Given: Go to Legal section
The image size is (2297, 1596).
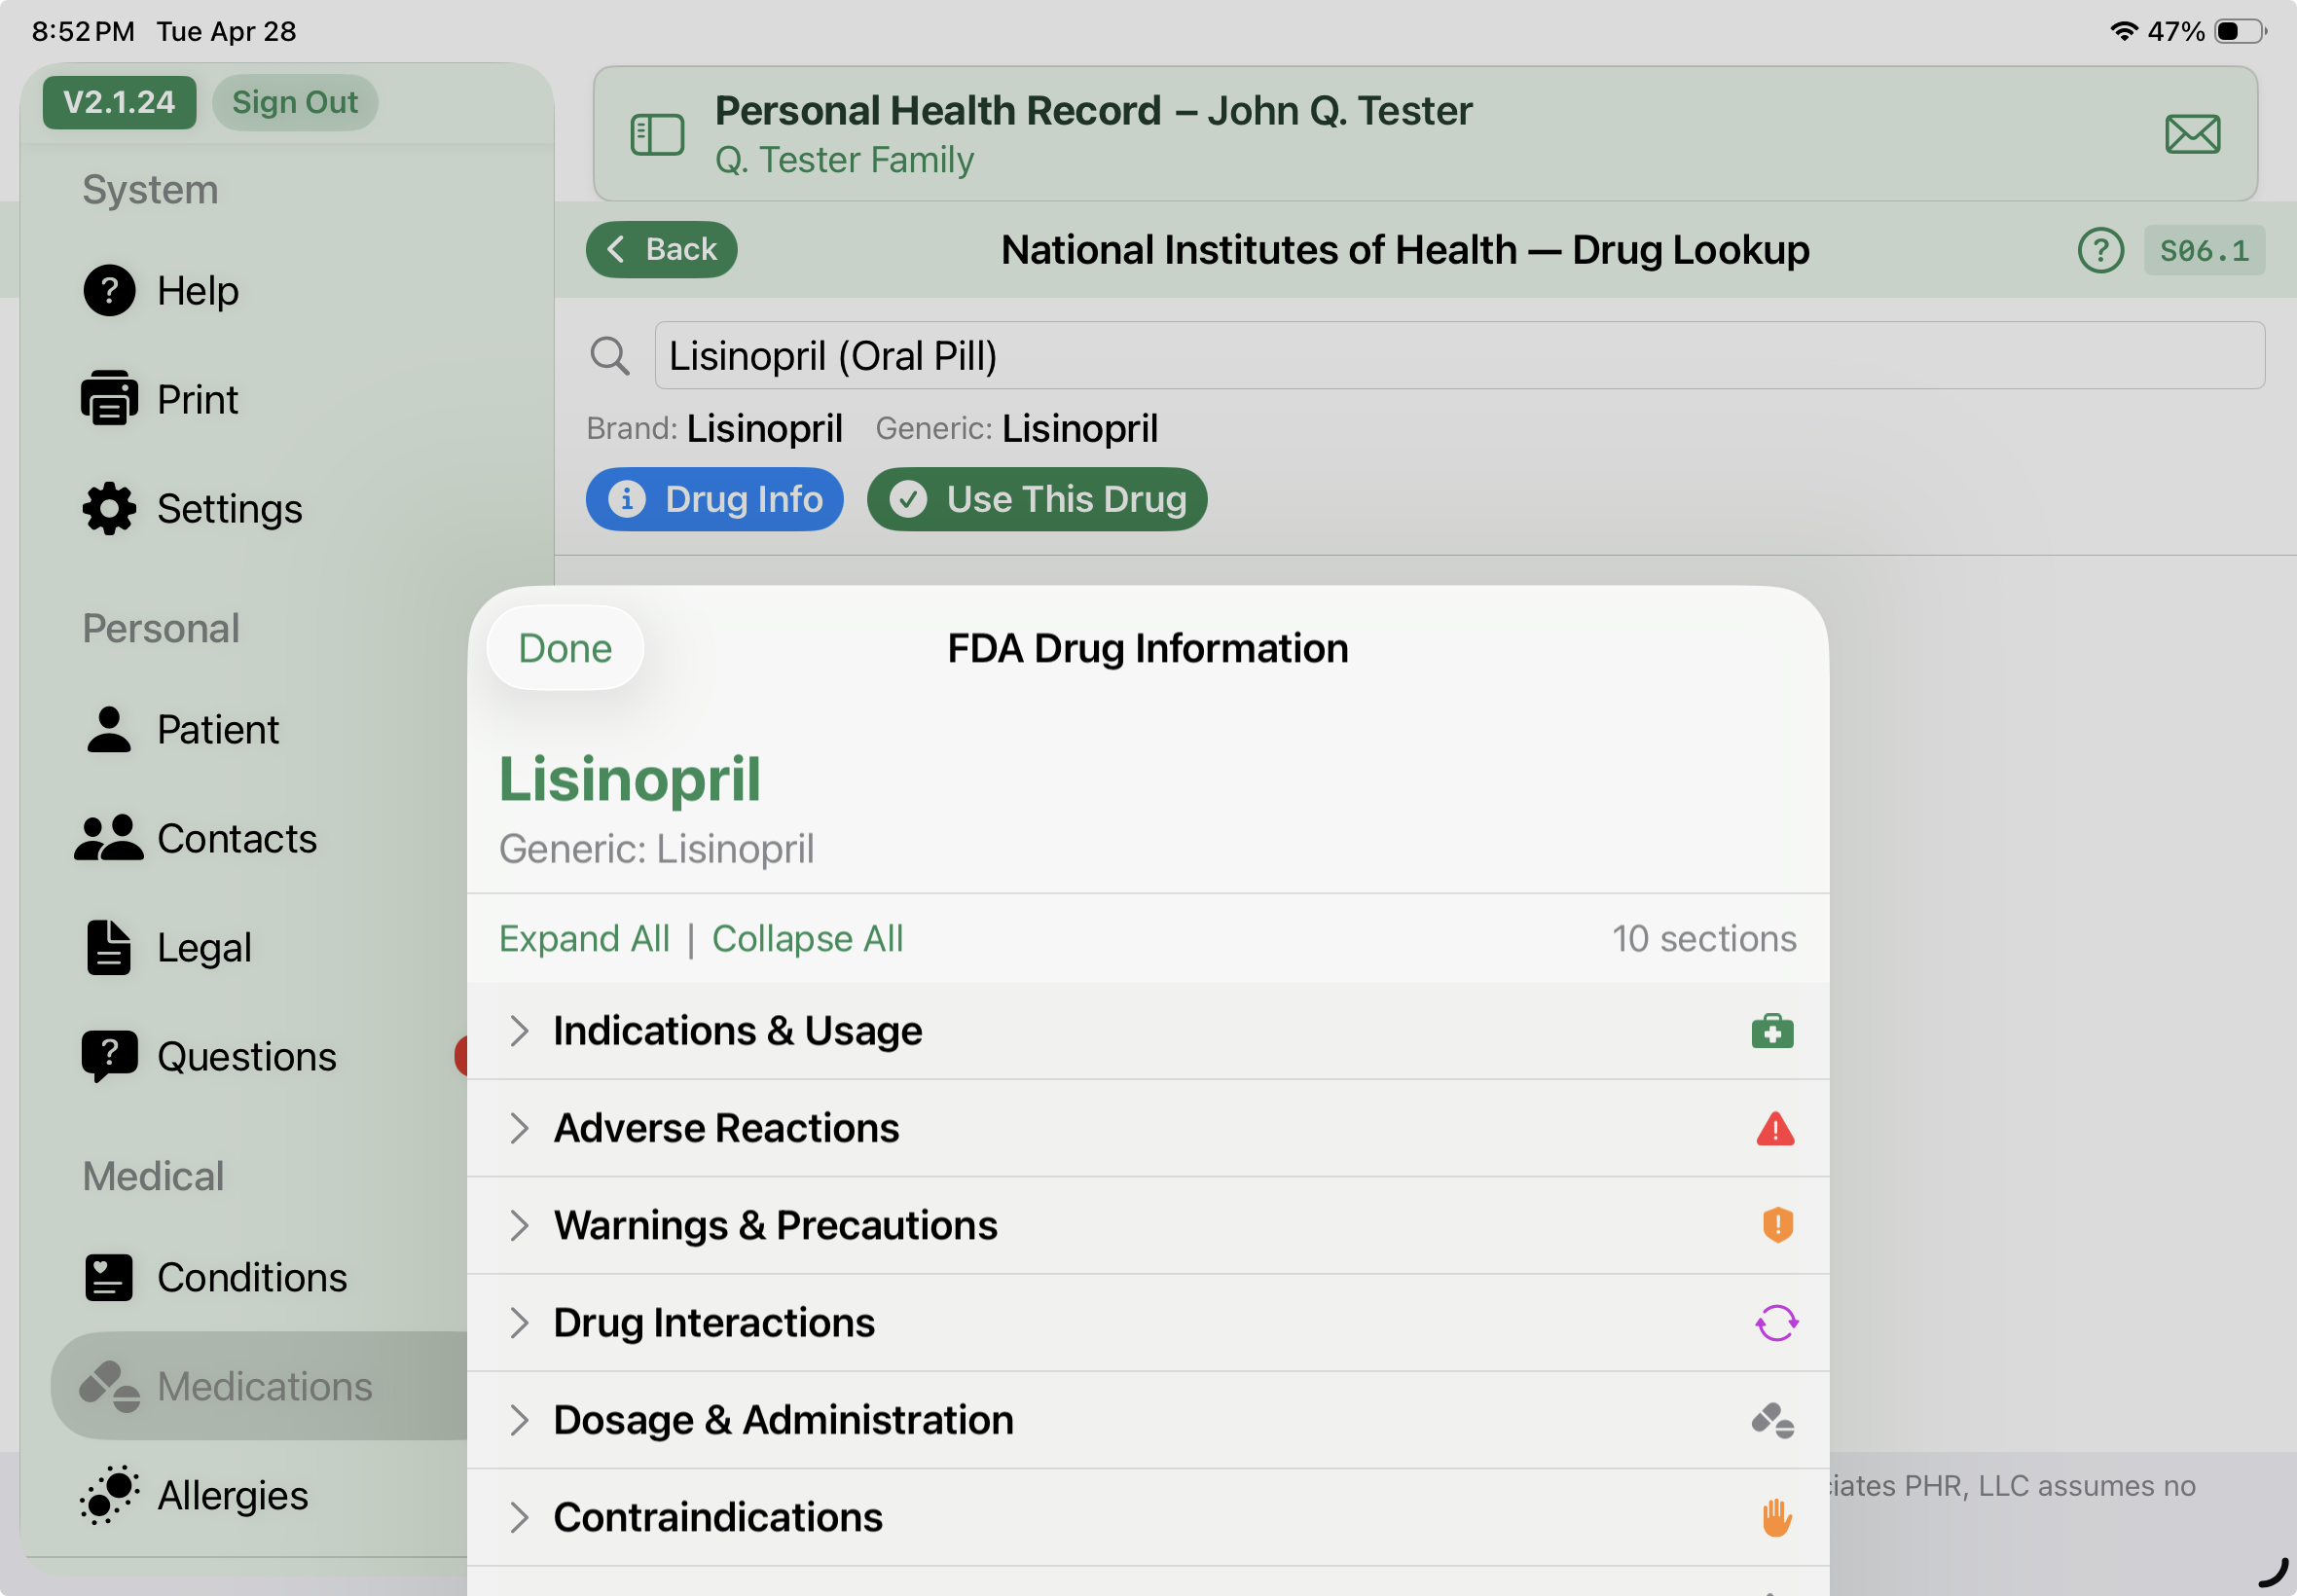Looking at the screenshot, I should (204, 947).
